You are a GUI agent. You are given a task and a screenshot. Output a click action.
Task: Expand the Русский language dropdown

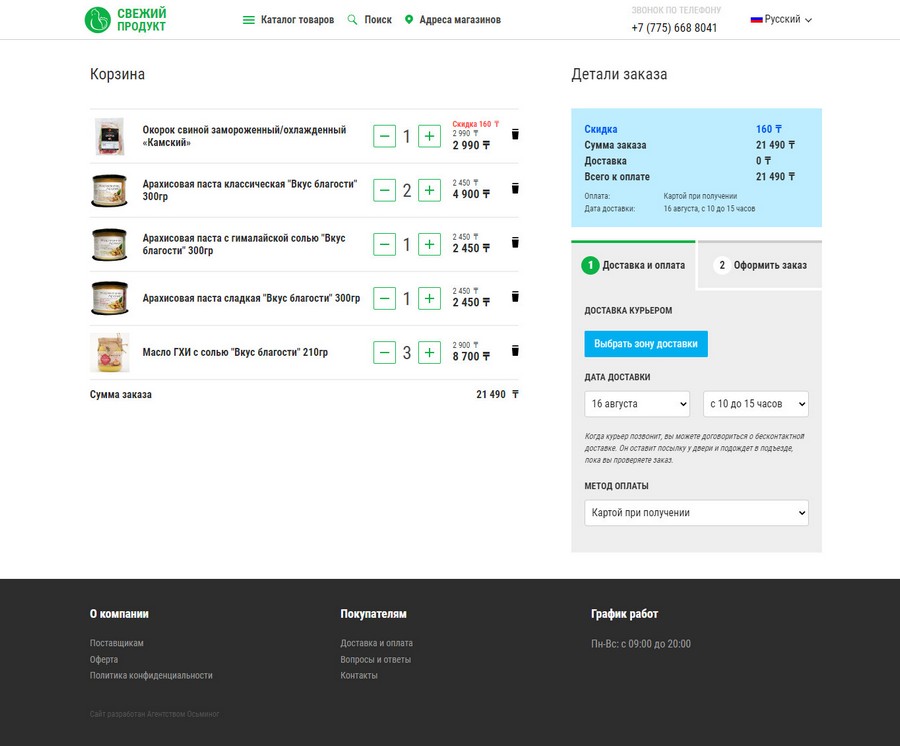pyautogui.click(x=781, y=20)
